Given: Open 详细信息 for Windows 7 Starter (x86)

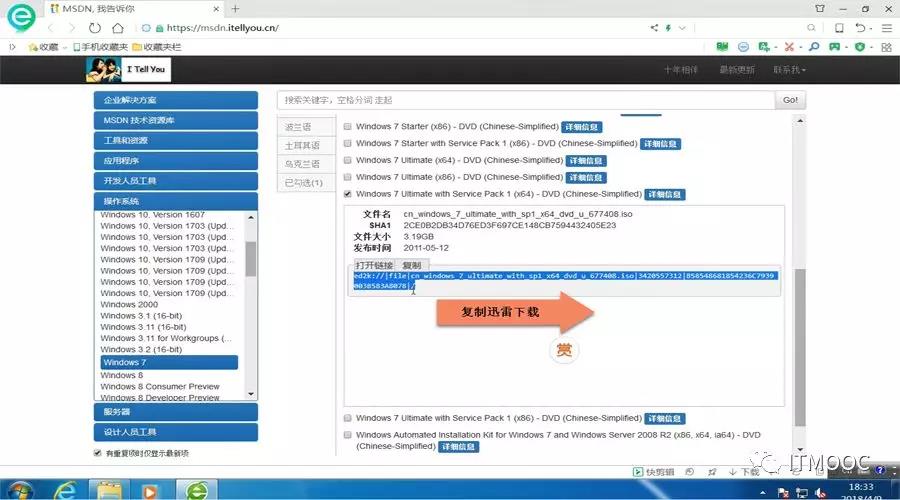Looking at the screenshot, I should point(581,127).
